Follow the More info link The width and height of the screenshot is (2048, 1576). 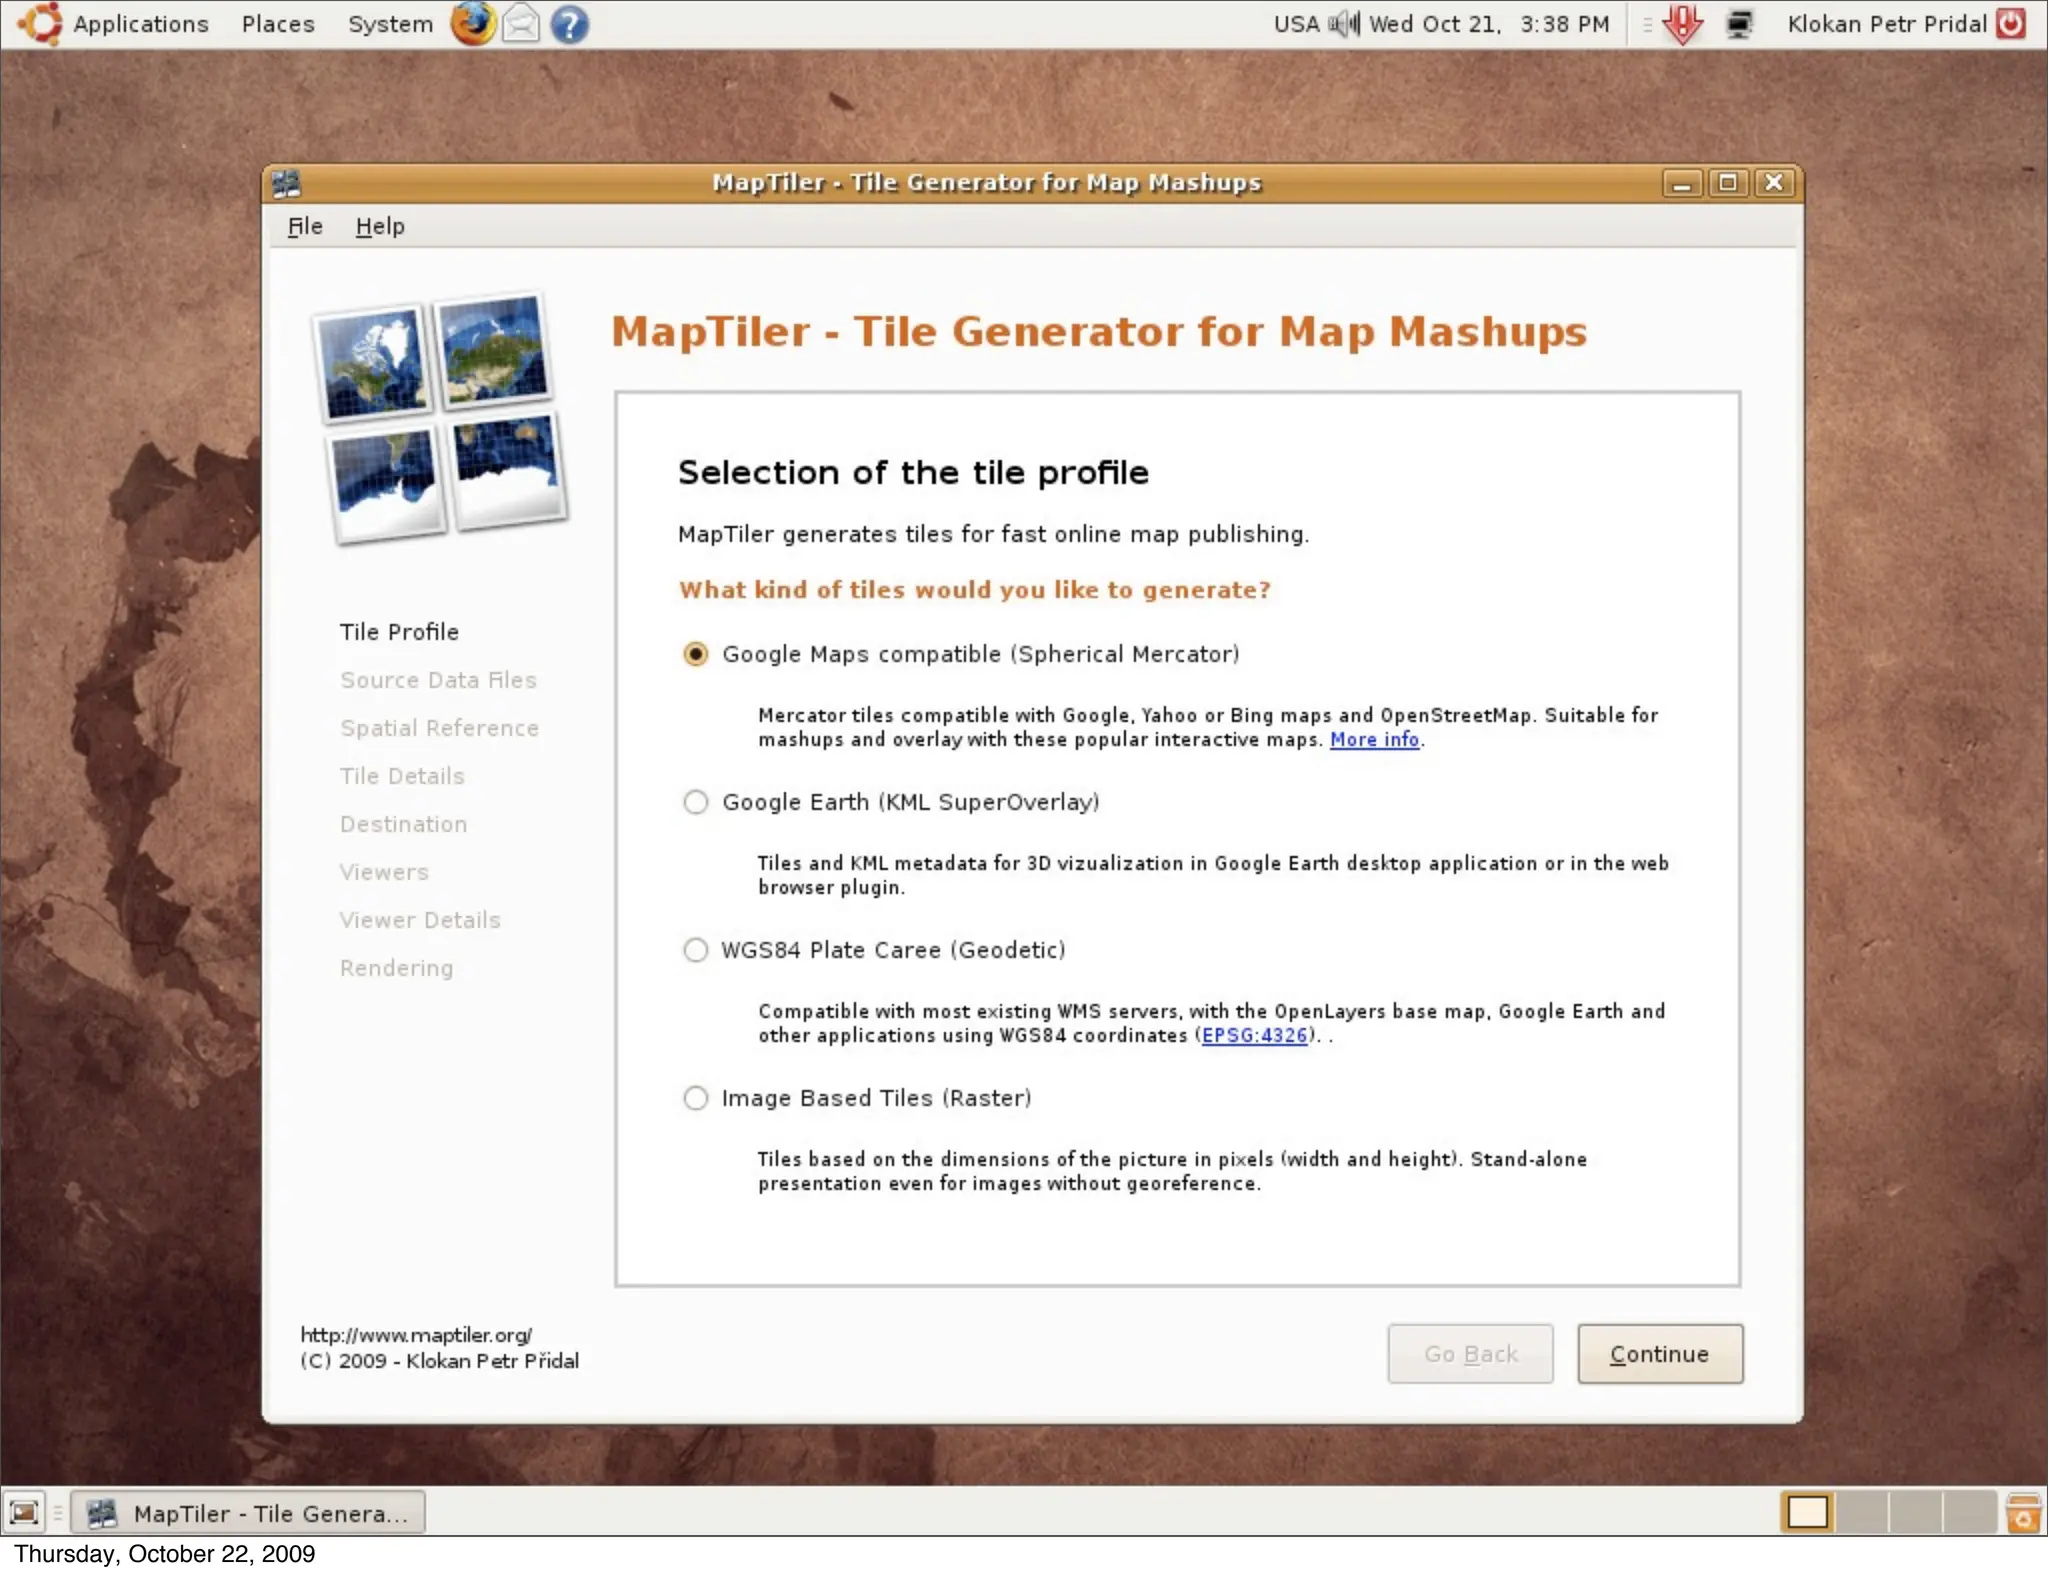(x=1374, y=740)
